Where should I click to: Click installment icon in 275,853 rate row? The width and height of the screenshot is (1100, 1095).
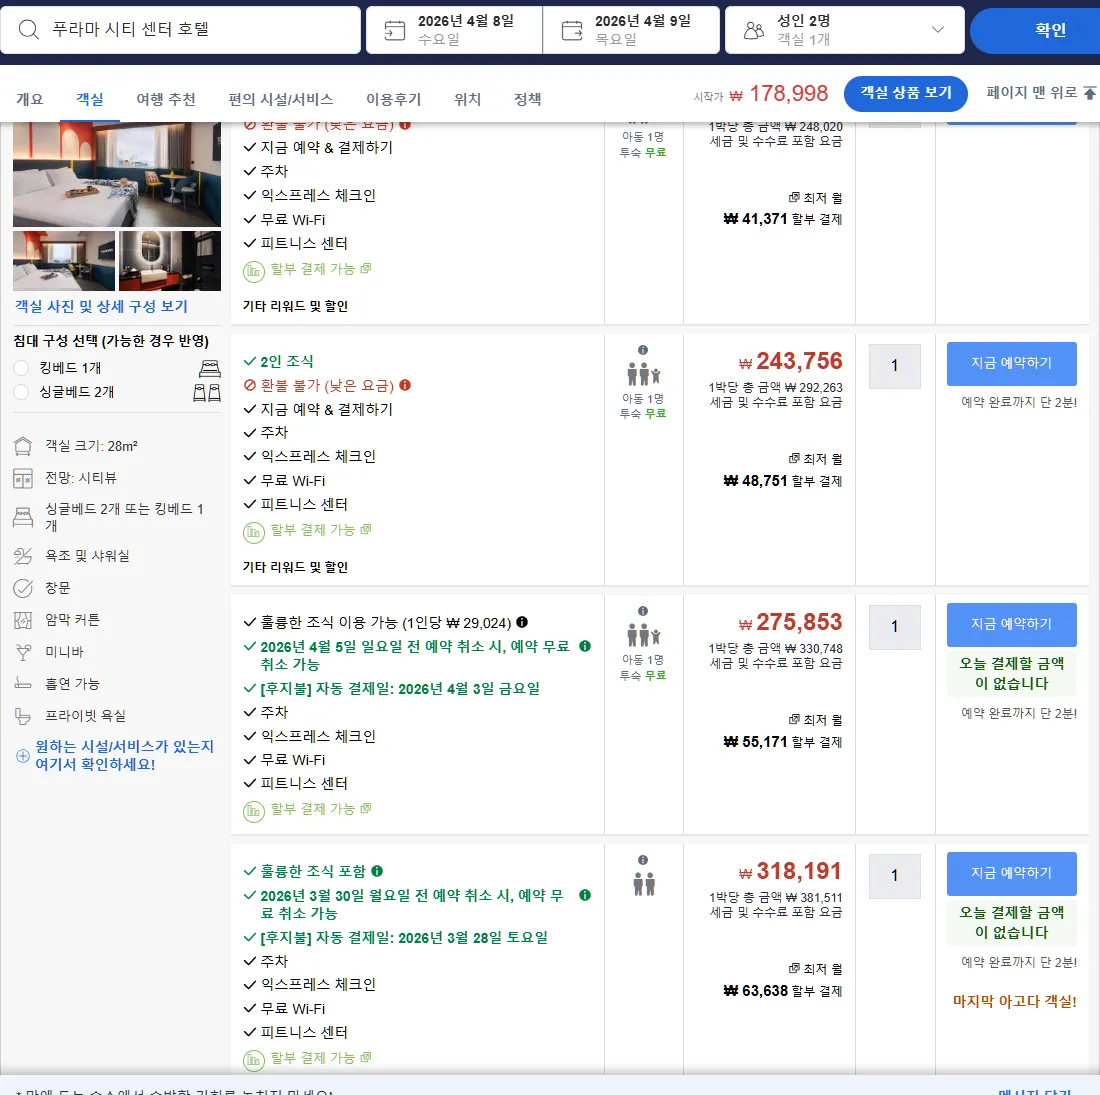click(253, 812)
